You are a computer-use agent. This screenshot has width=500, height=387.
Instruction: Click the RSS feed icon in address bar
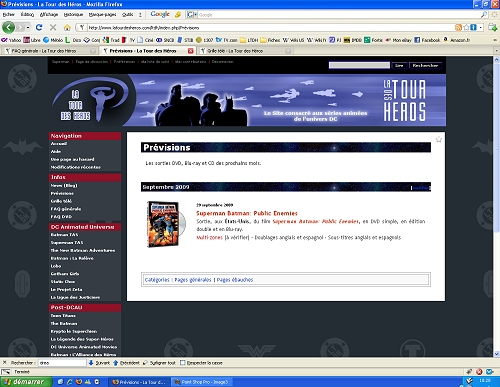click(458, 27)
